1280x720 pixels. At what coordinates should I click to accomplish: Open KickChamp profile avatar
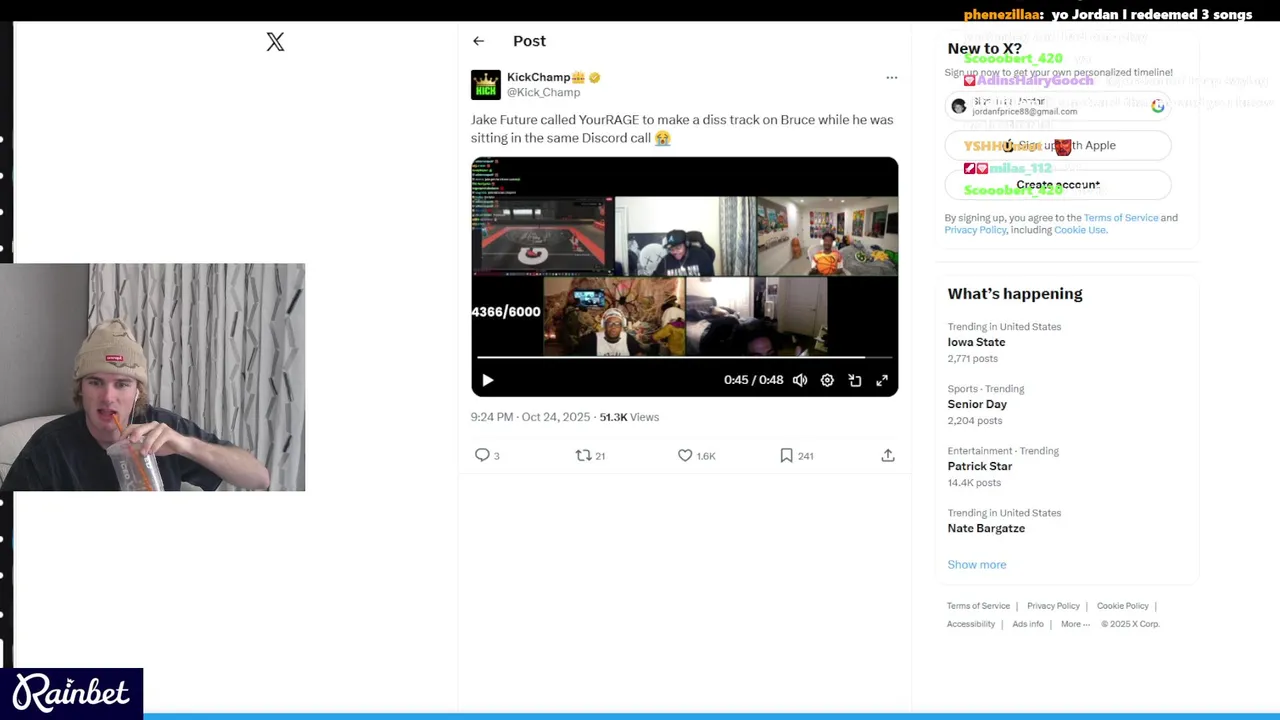486,85
